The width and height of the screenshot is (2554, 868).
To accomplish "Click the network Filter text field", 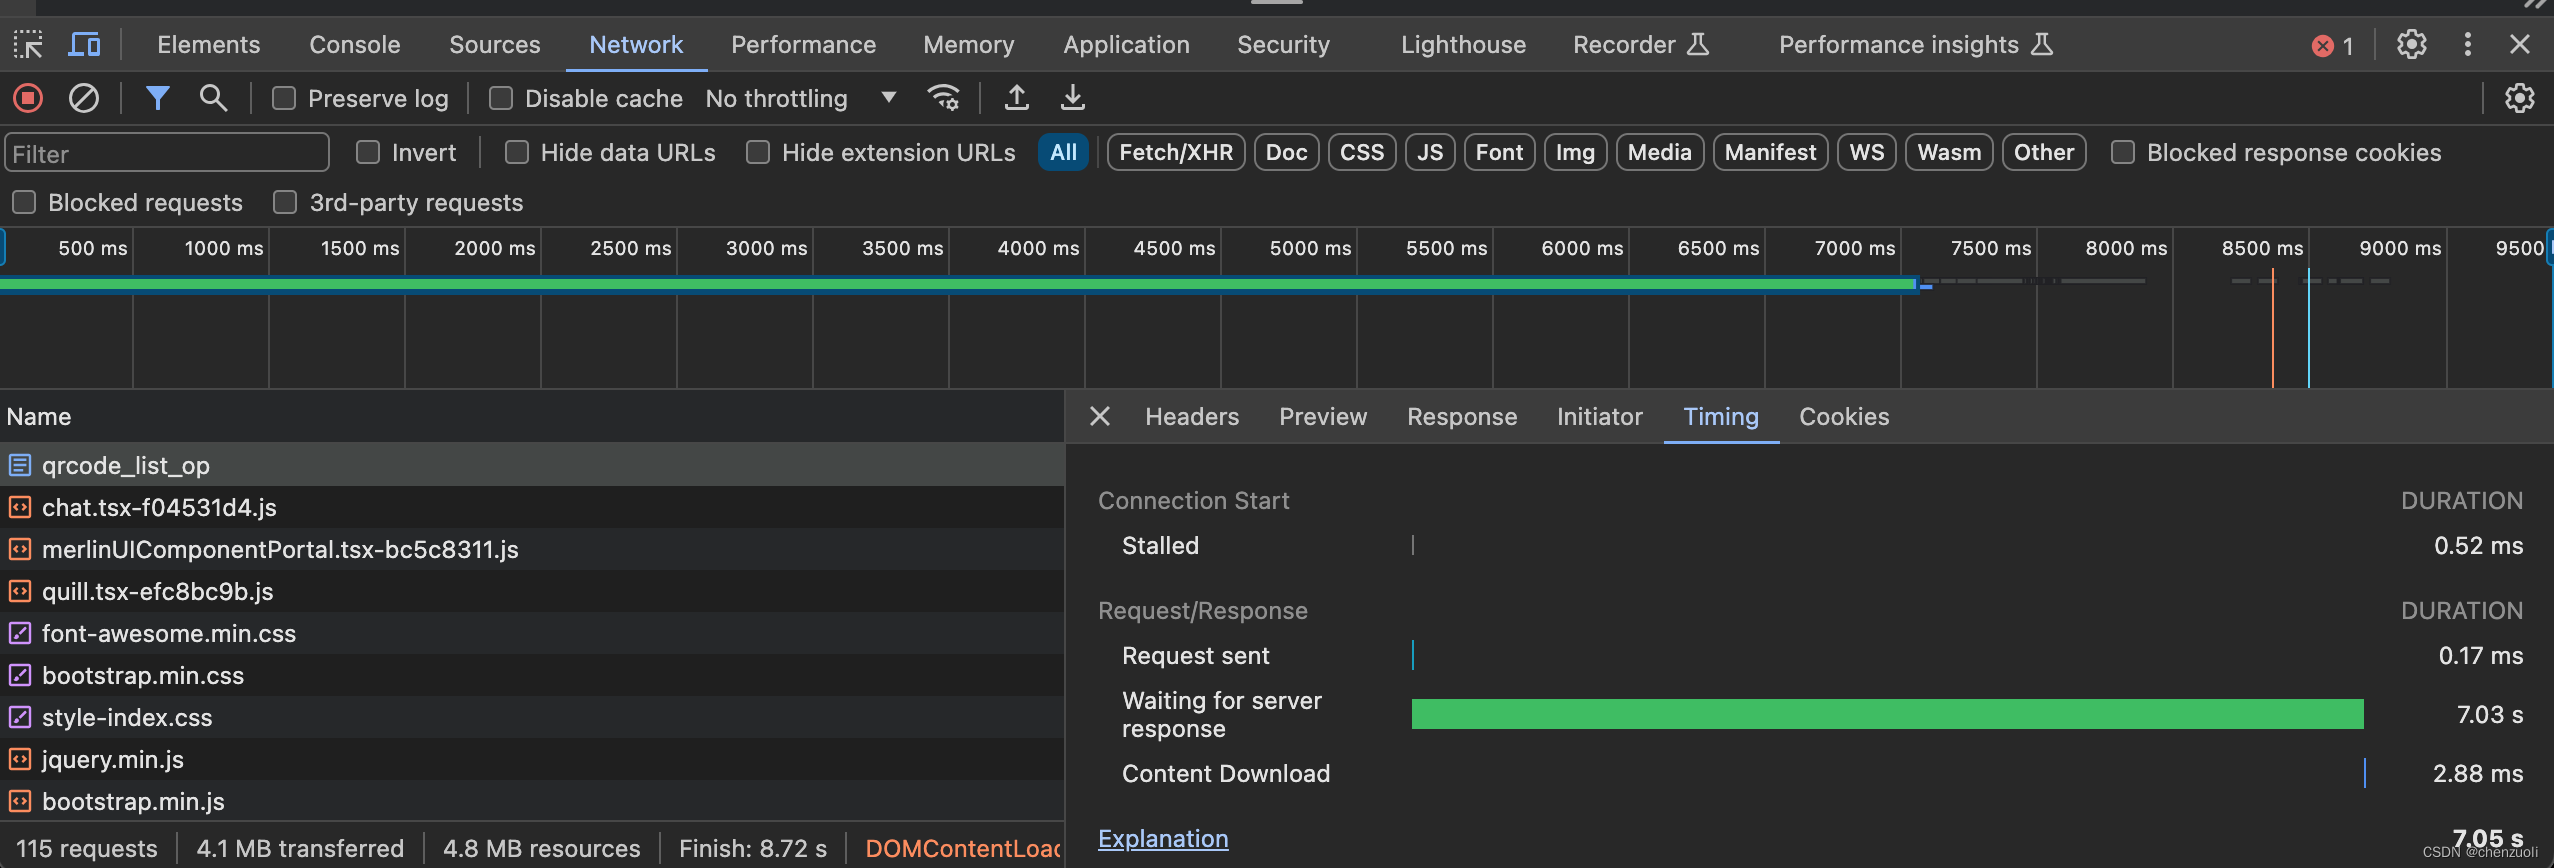I will 166,153.
